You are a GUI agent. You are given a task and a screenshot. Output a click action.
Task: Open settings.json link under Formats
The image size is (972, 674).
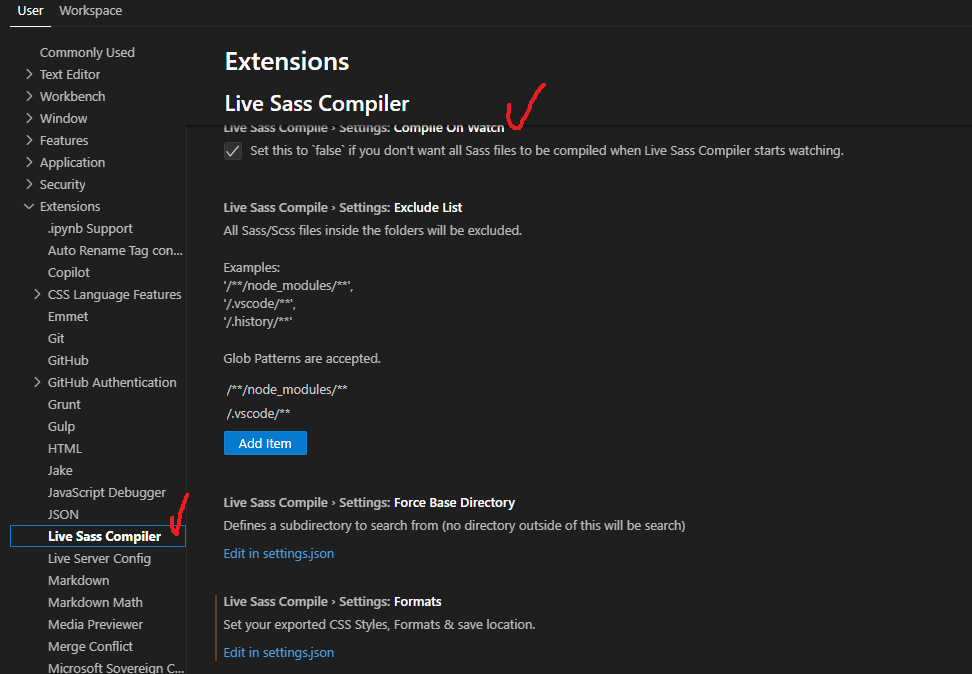[278, 652]
